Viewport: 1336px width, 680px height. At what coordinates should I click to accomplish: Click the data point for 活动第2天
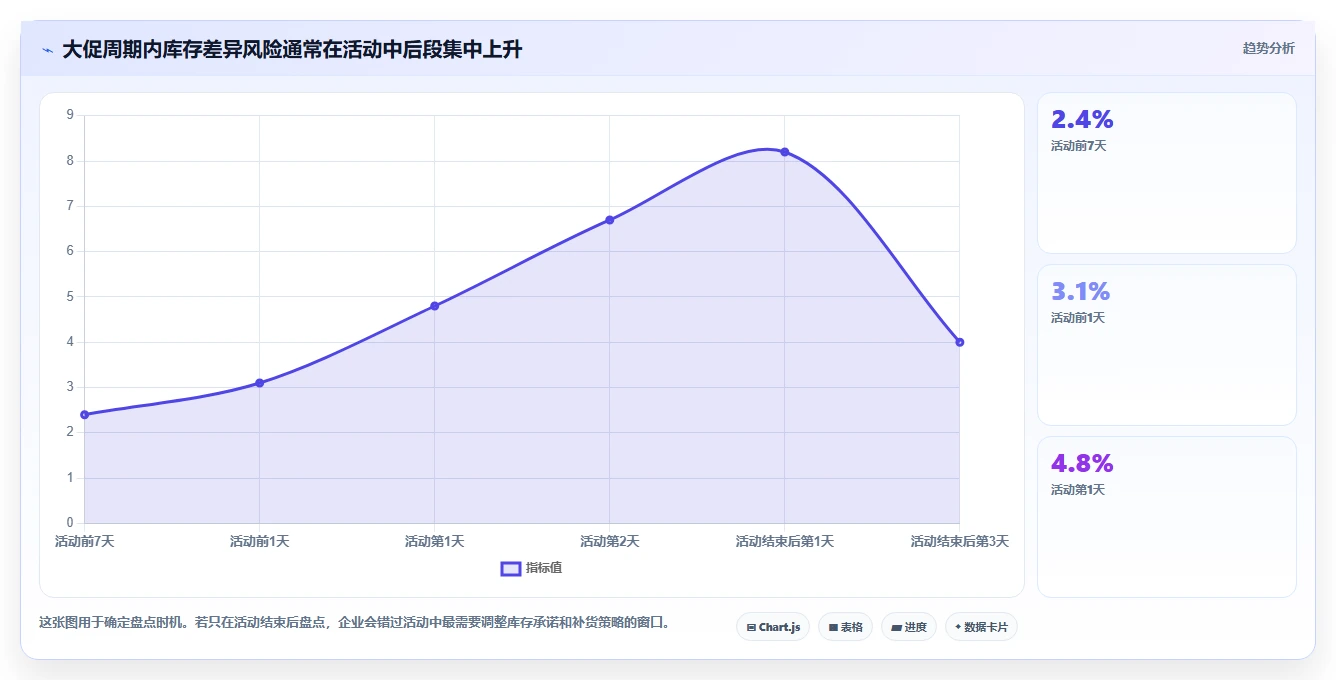pyautogui.click(x=609, y=220)
